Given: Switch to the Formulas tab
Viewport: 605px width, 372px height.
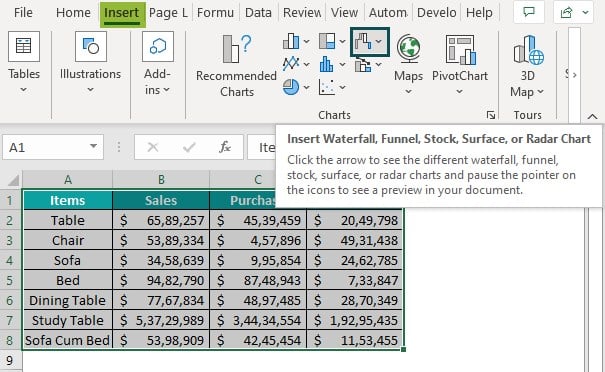Looking at the screenshot, I should point(215,13).
